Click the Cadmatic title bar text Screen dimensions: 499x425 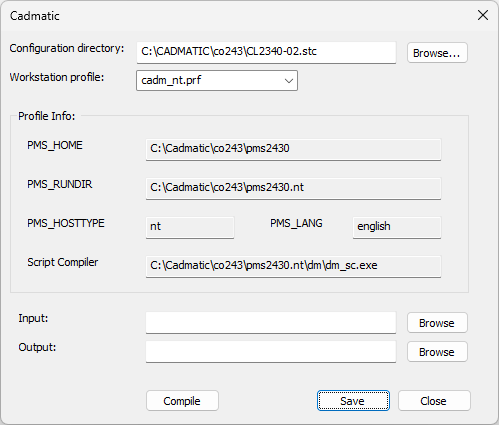(35, 16)
